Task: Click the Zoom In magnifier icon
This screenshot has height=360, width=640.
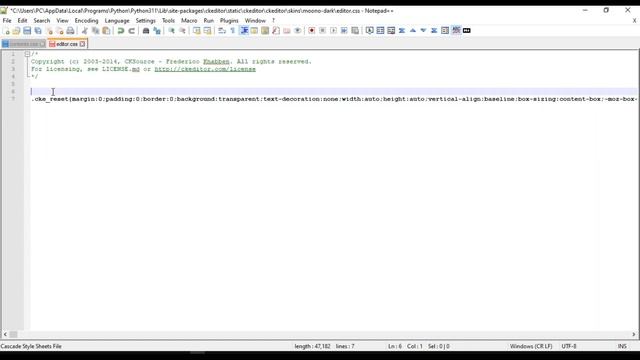Action: (171, 31)
